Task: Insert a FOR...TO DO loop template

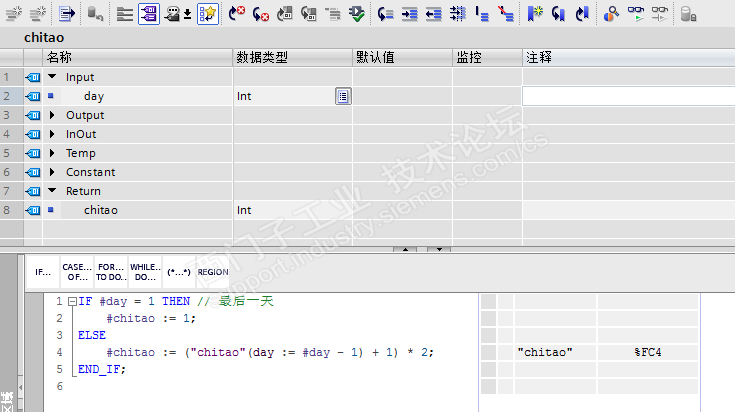Action: pyautogui.click(x=111, y=272)
